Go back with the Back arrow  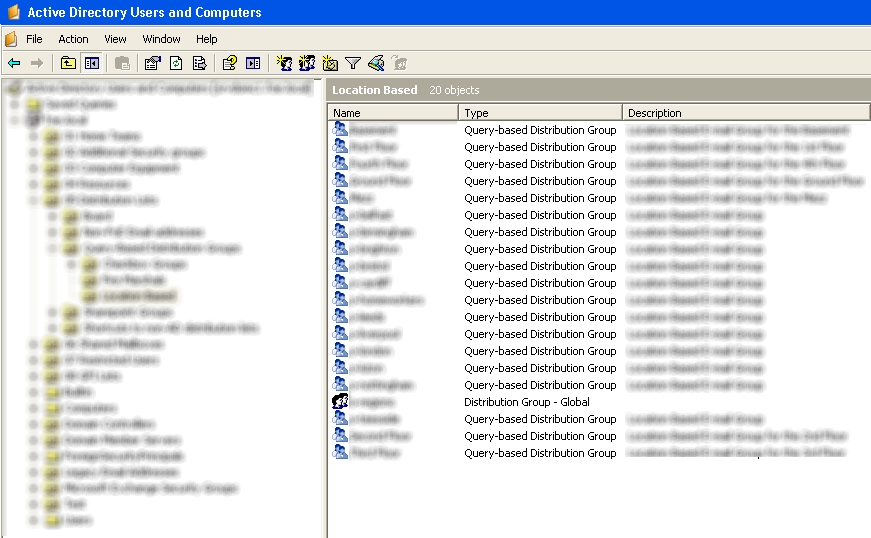coord(14,64)
